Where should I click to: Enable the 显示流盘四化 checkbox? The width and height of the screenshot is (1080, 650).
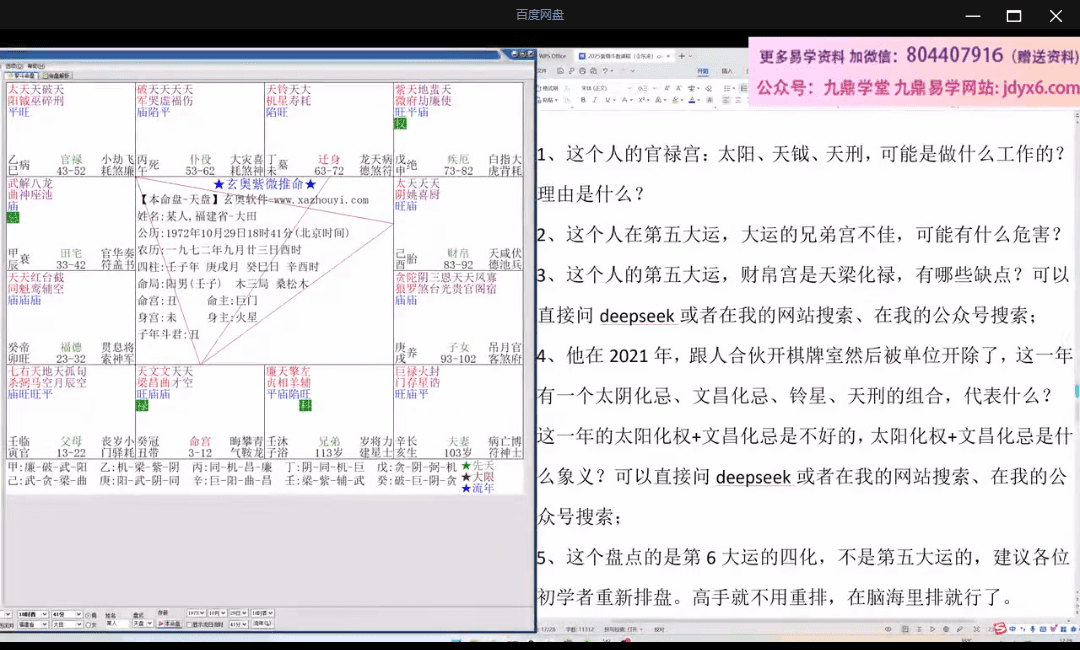point(190,622)
